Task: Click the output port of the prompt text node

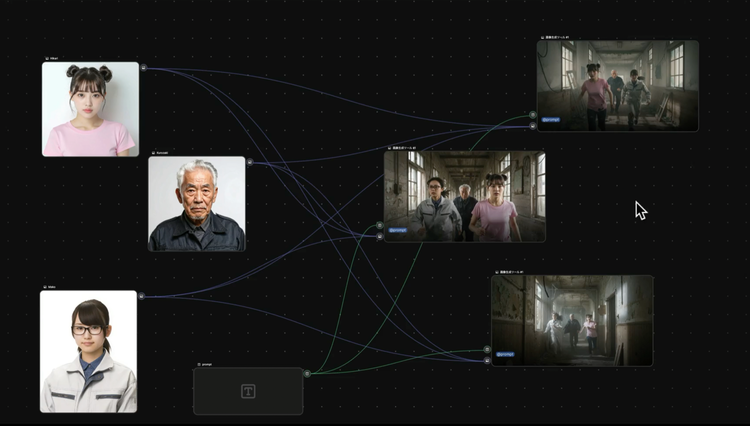Action: (307, 374)
